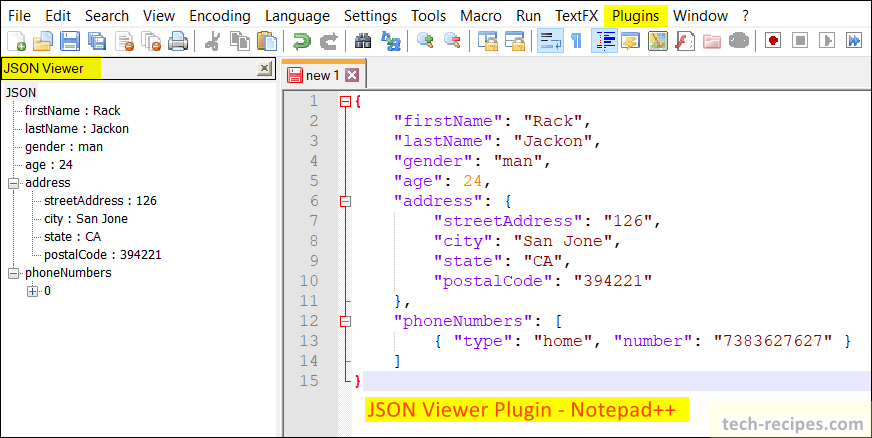Click the Stop Recording macro button
This screenshot has height=438, width=872.
pos(800,41)
